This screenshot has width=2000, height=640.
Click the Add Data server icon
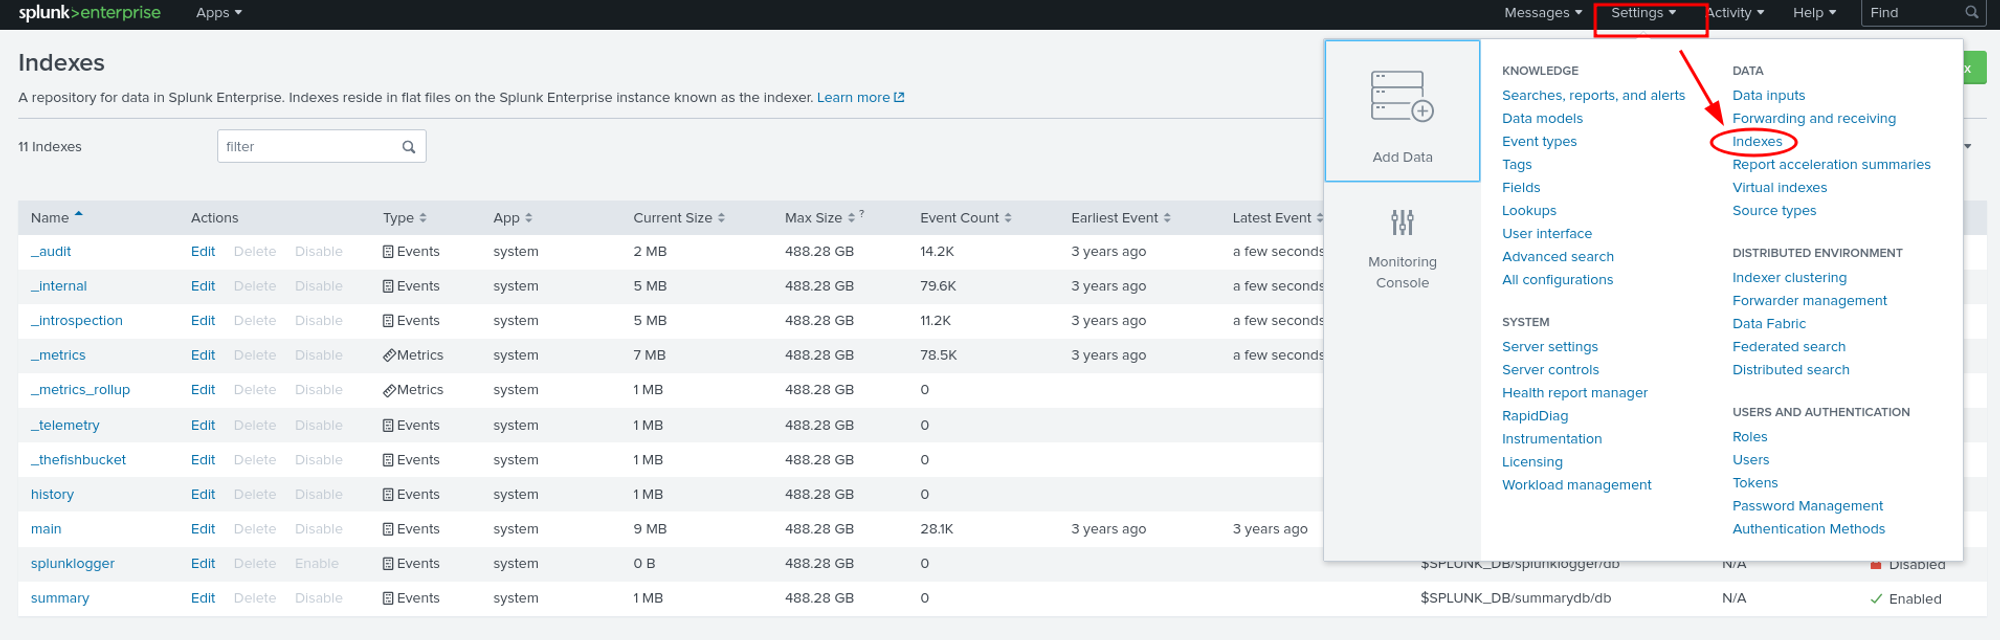click(x=1402, y=97)
